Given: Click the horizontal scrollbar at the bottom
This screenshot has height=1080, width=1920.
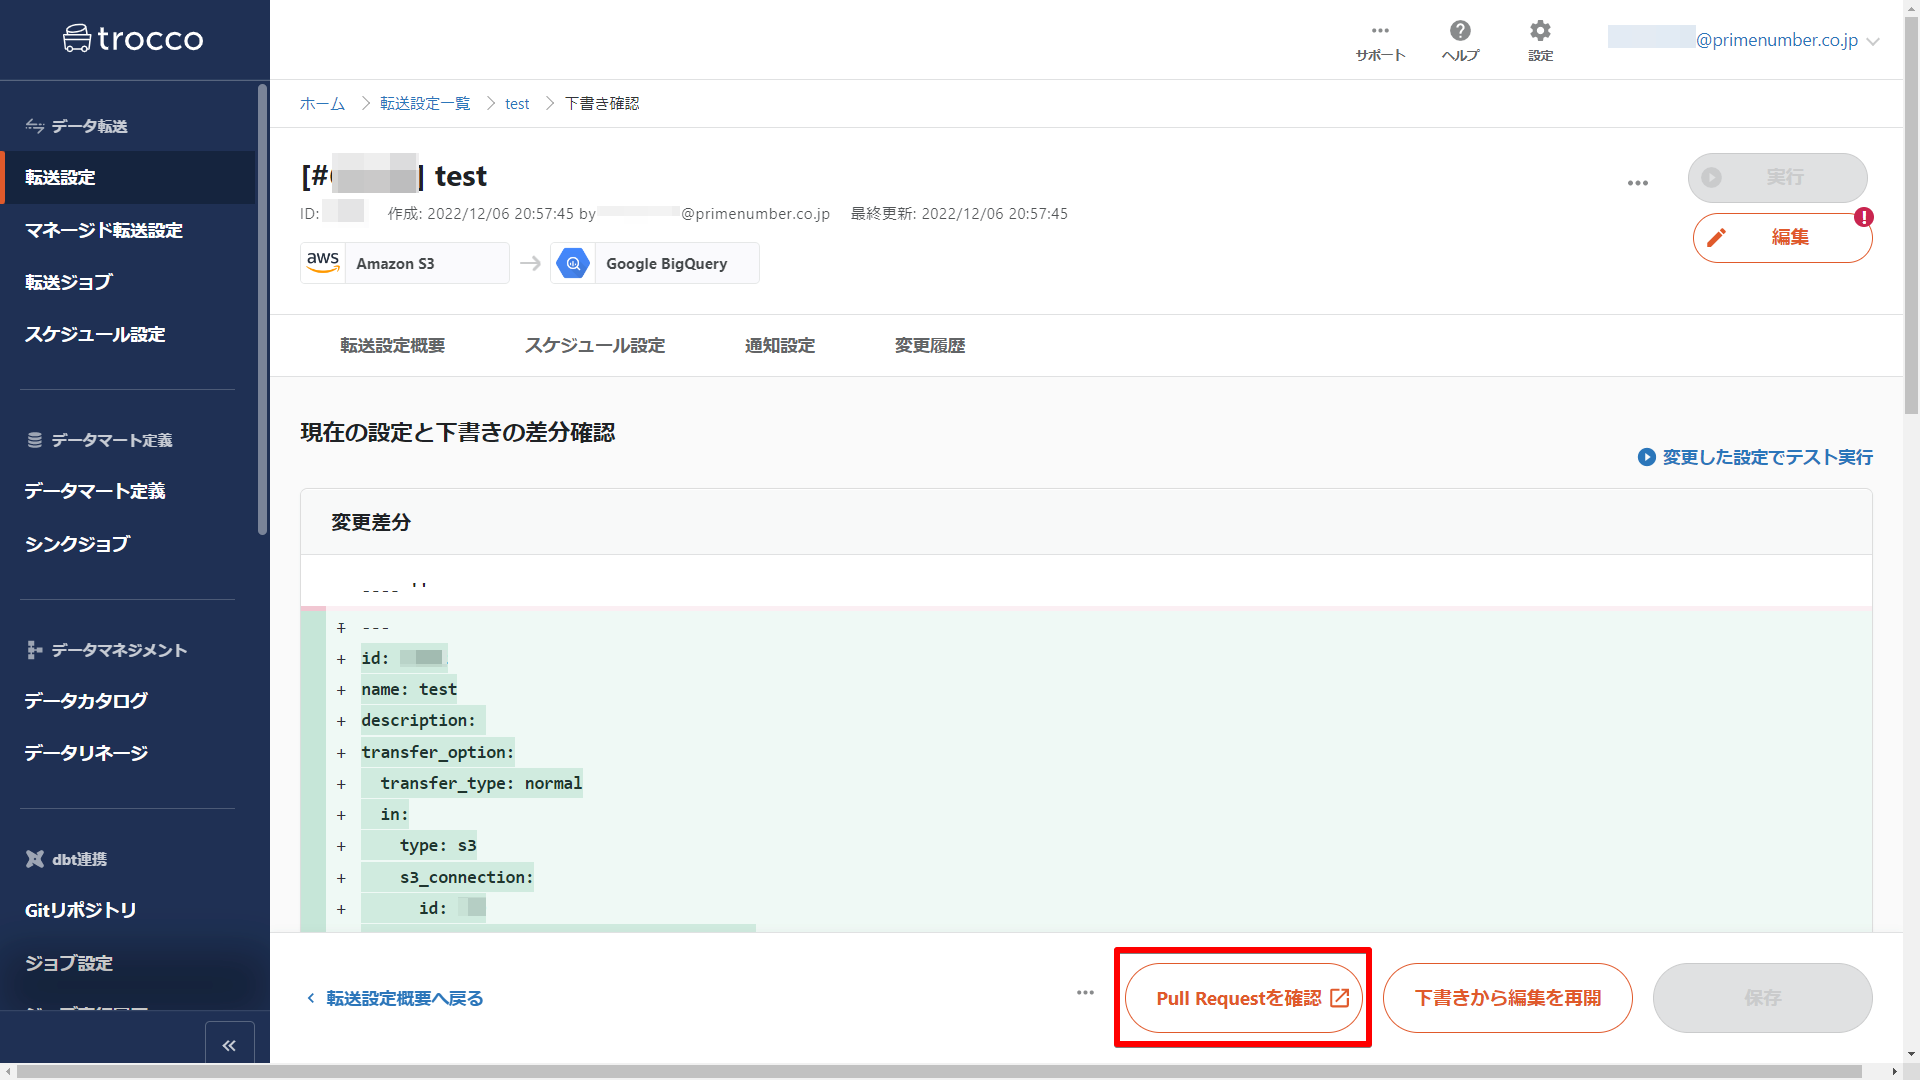Looking at the screenshot, I should [940, 1072].
